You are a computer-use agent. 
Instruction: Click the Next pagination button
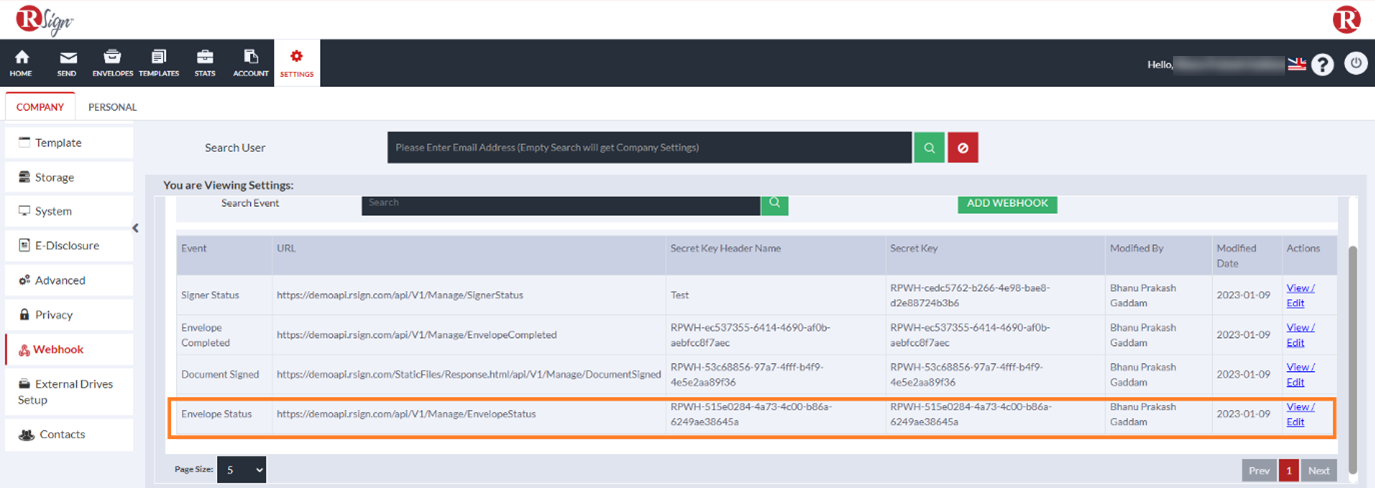coord(1319,470)
